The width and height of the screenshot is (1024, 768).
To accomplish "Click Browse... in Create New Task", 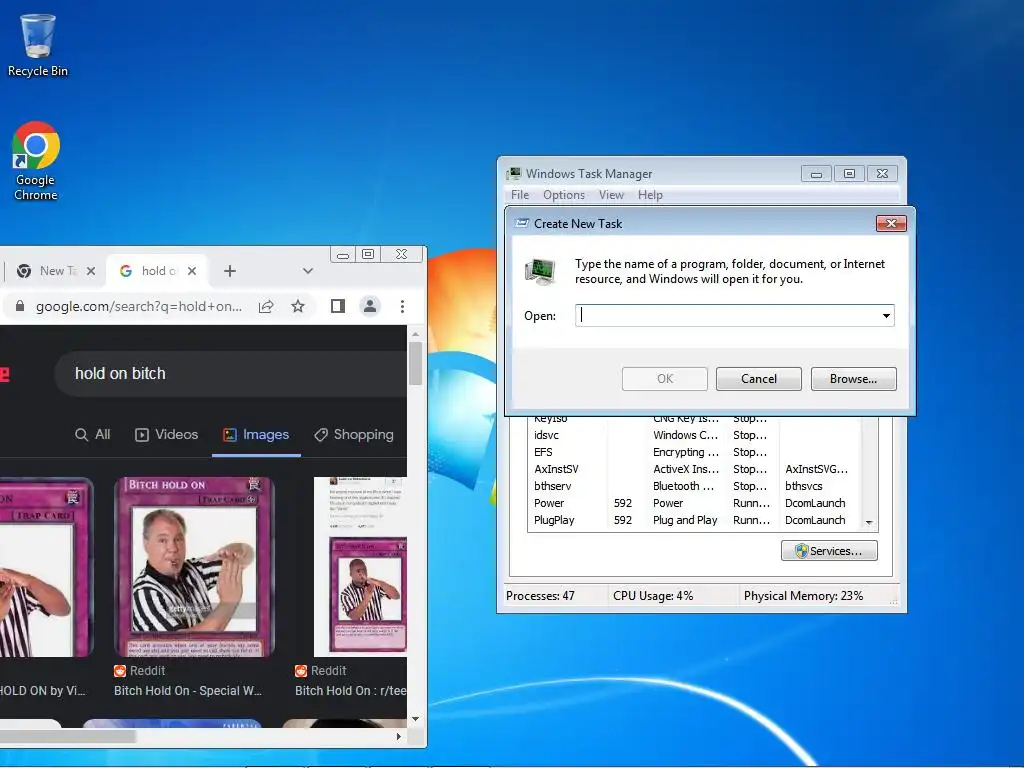I will (x=854, y=379).
